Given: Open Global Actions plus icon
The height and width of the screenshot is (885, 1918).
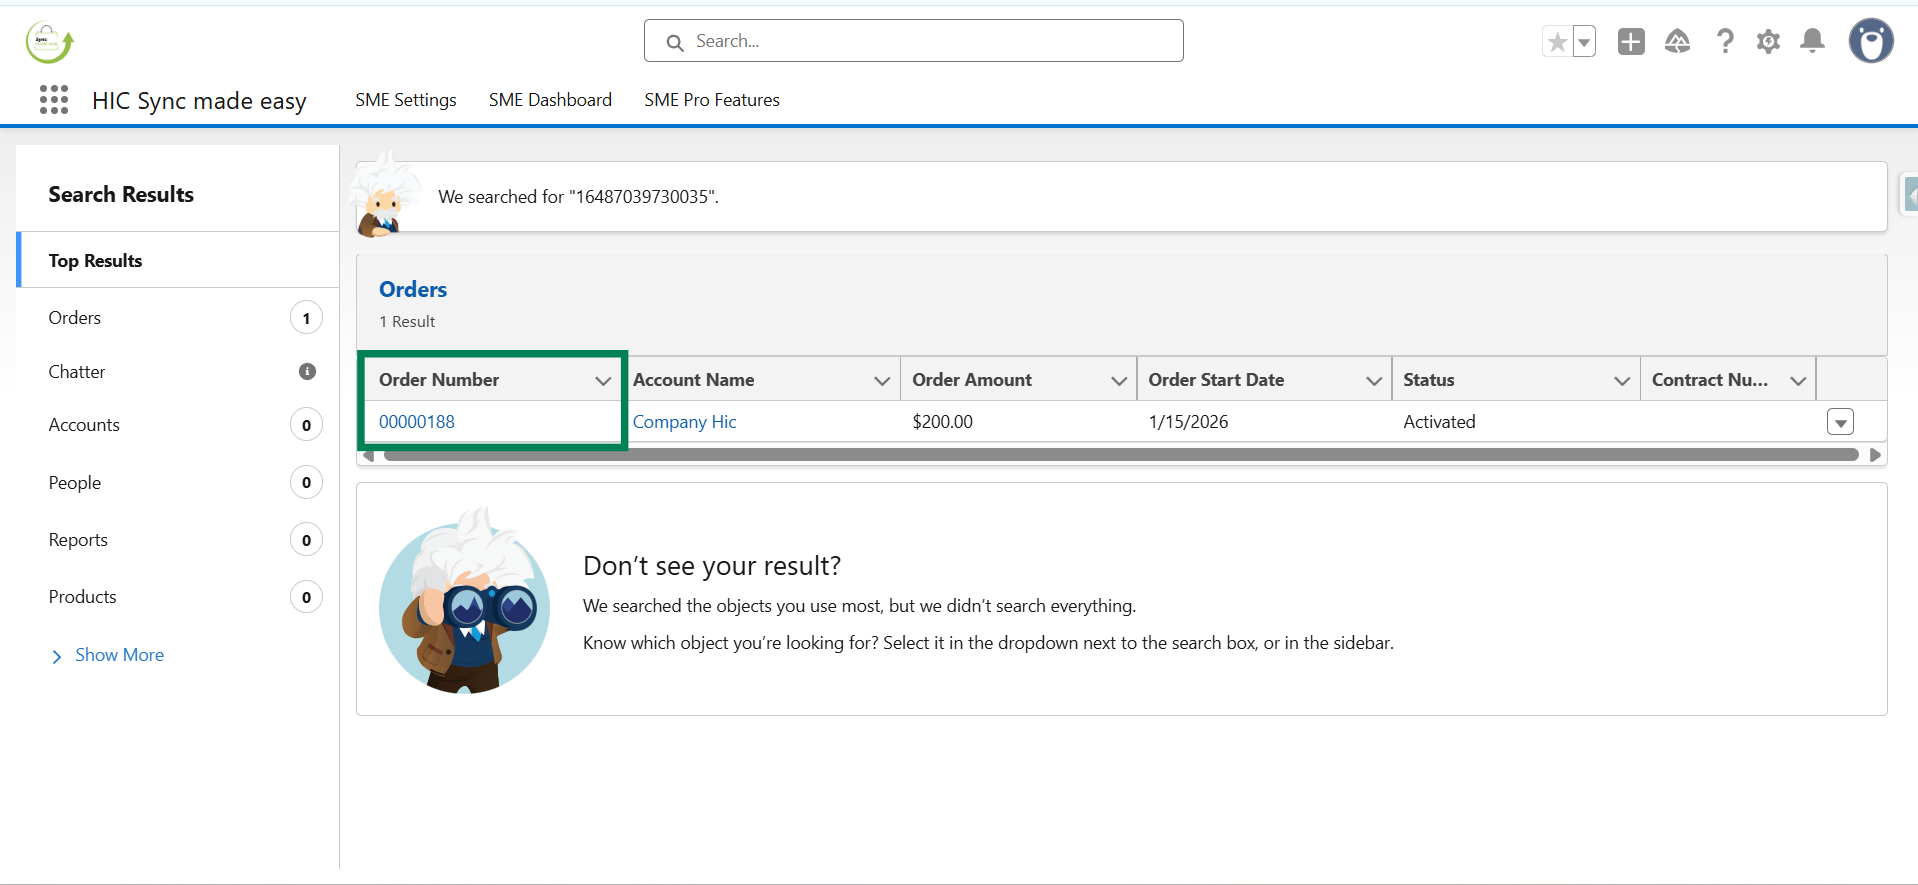Looking at the screenshot, I should pyautogui.click(x=1631, y=41).
